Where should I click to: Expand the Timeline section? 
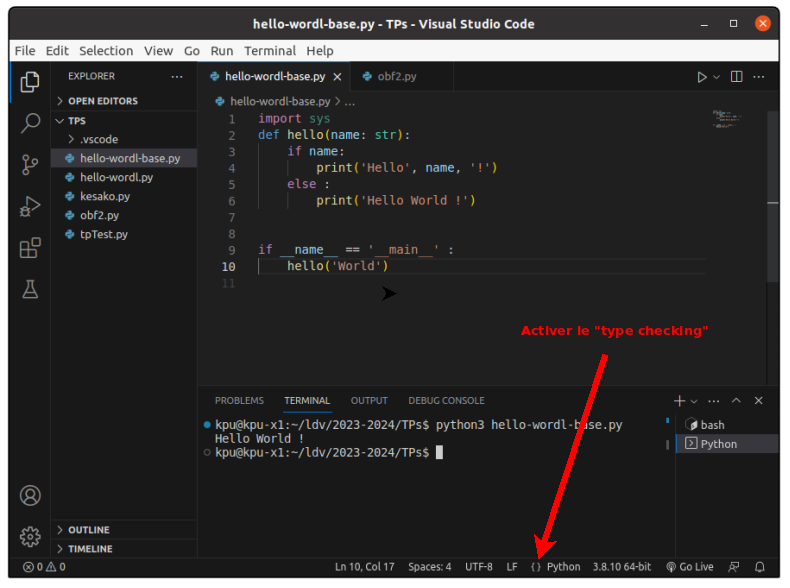click(x=124, y=549)
